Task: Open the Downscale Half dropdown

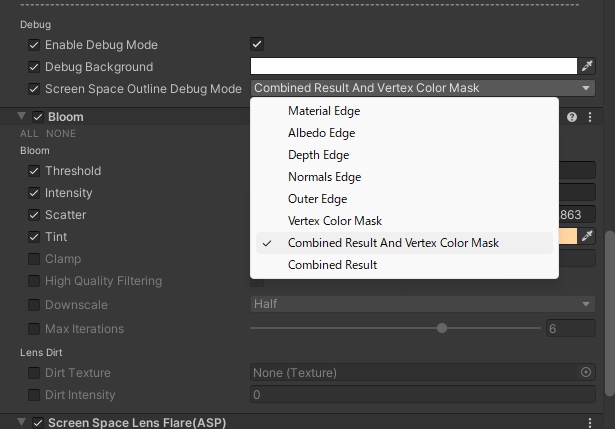Action: point(422,304)
